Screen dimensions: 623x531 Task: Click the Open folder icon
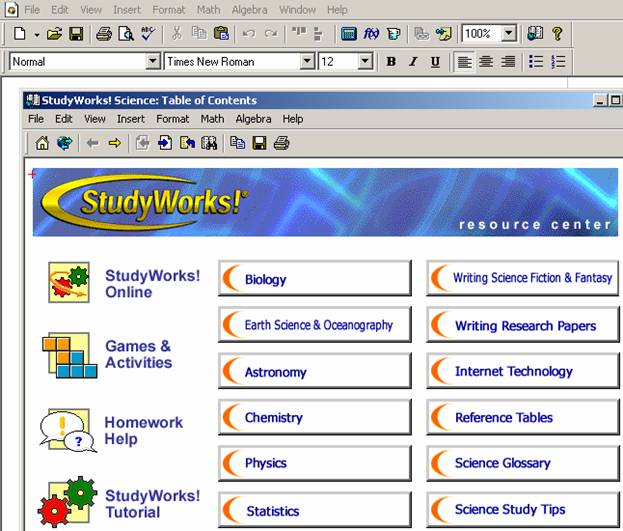coord(54,34)
